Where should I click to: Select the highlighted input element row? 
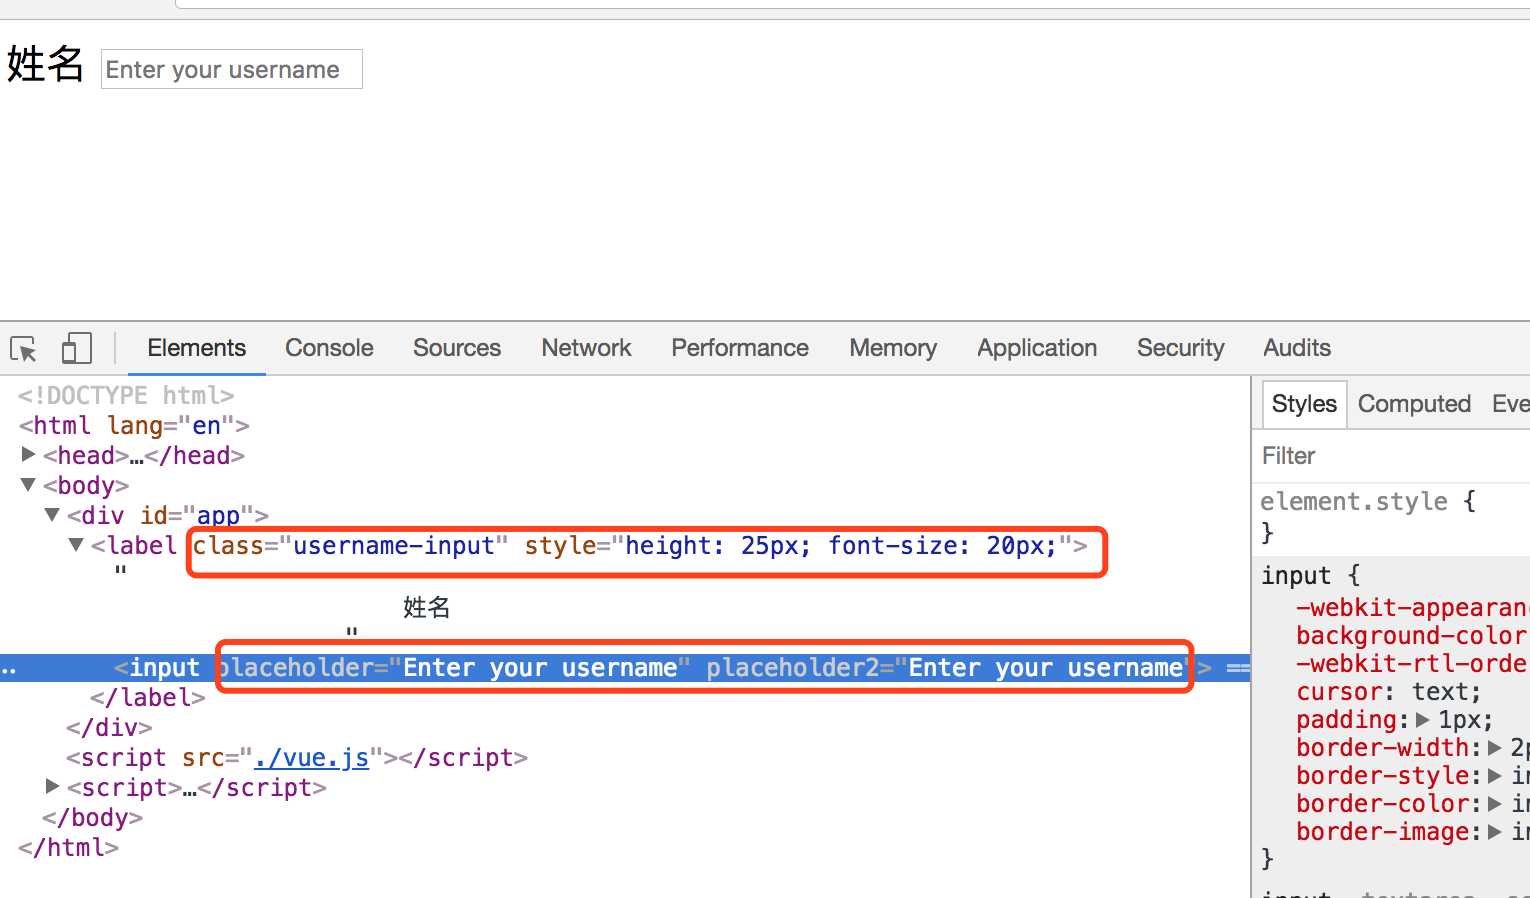pos(625,668)
